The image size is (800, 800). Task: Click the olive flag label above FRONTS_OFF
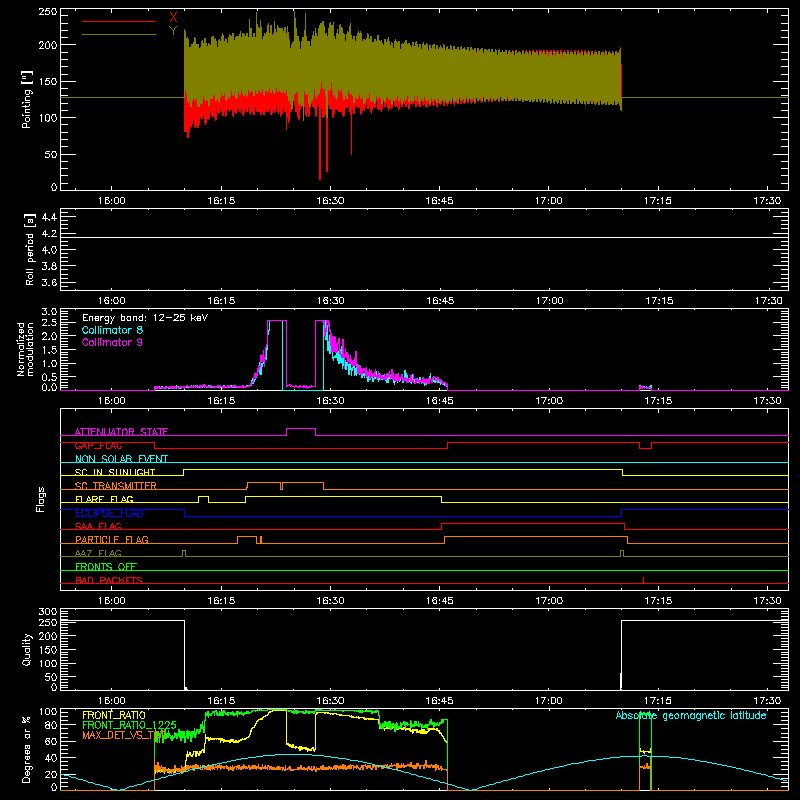click(x=98, y=553)
